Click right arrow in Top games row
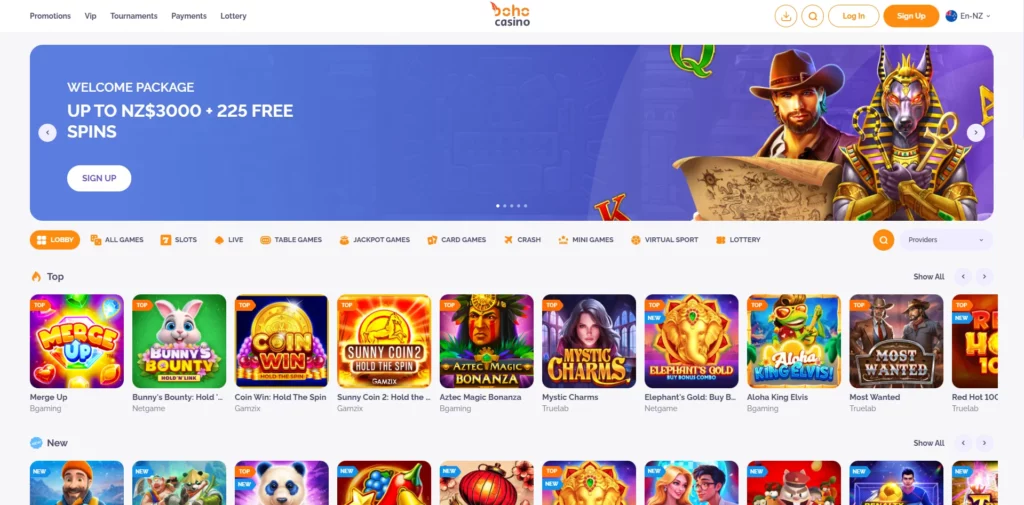The width and height of the screenshot is (1024, 505). click(x=985, y=276)
